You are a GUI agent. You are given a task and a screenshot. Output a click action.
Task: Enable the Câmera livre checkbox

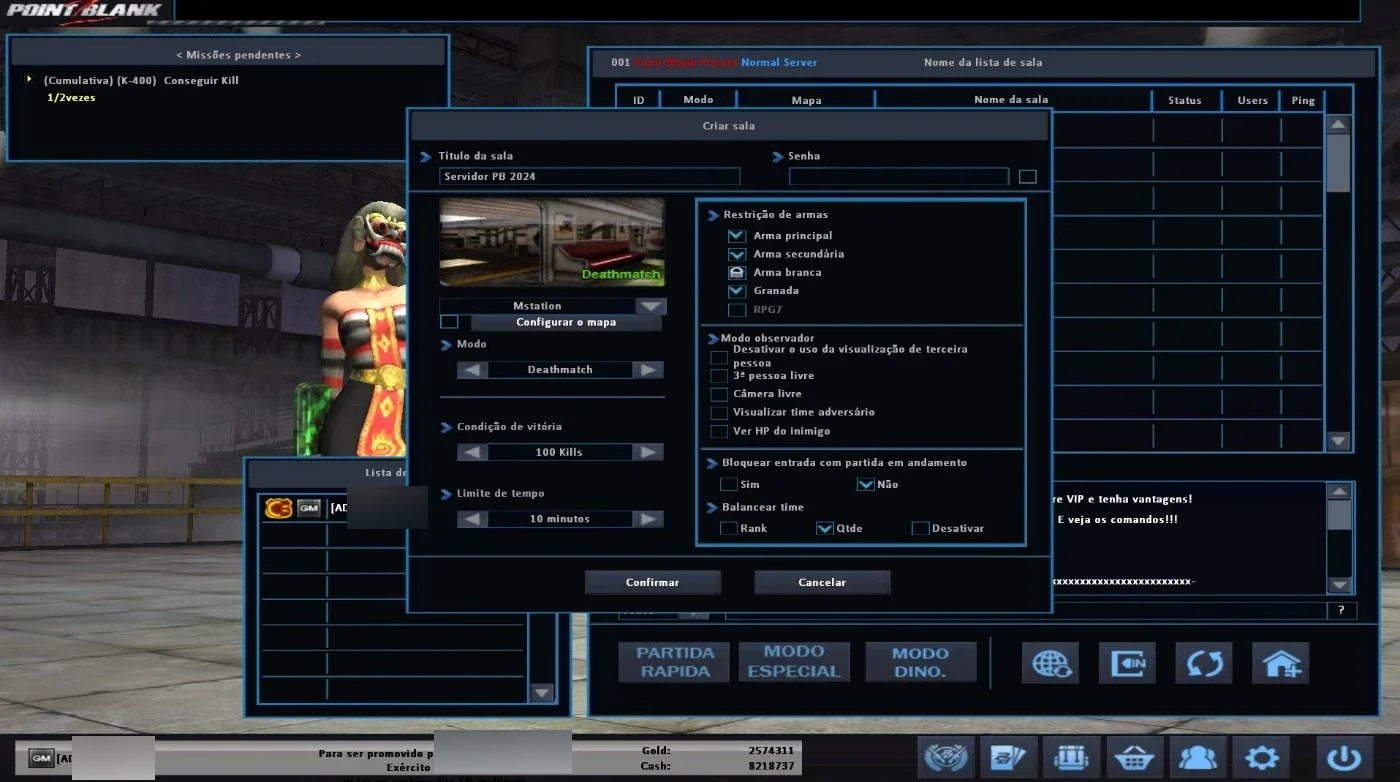[x=719, y=394]
